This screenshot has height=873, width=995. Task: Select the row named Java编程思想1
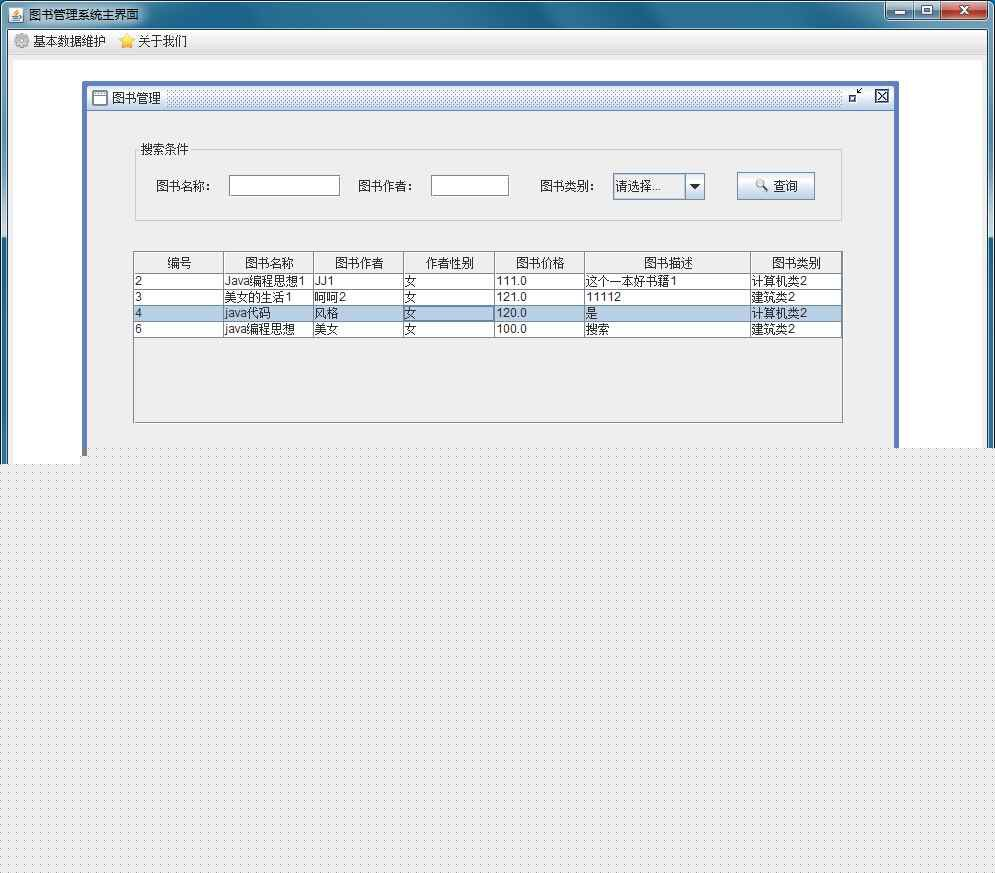tap(487, 281)
